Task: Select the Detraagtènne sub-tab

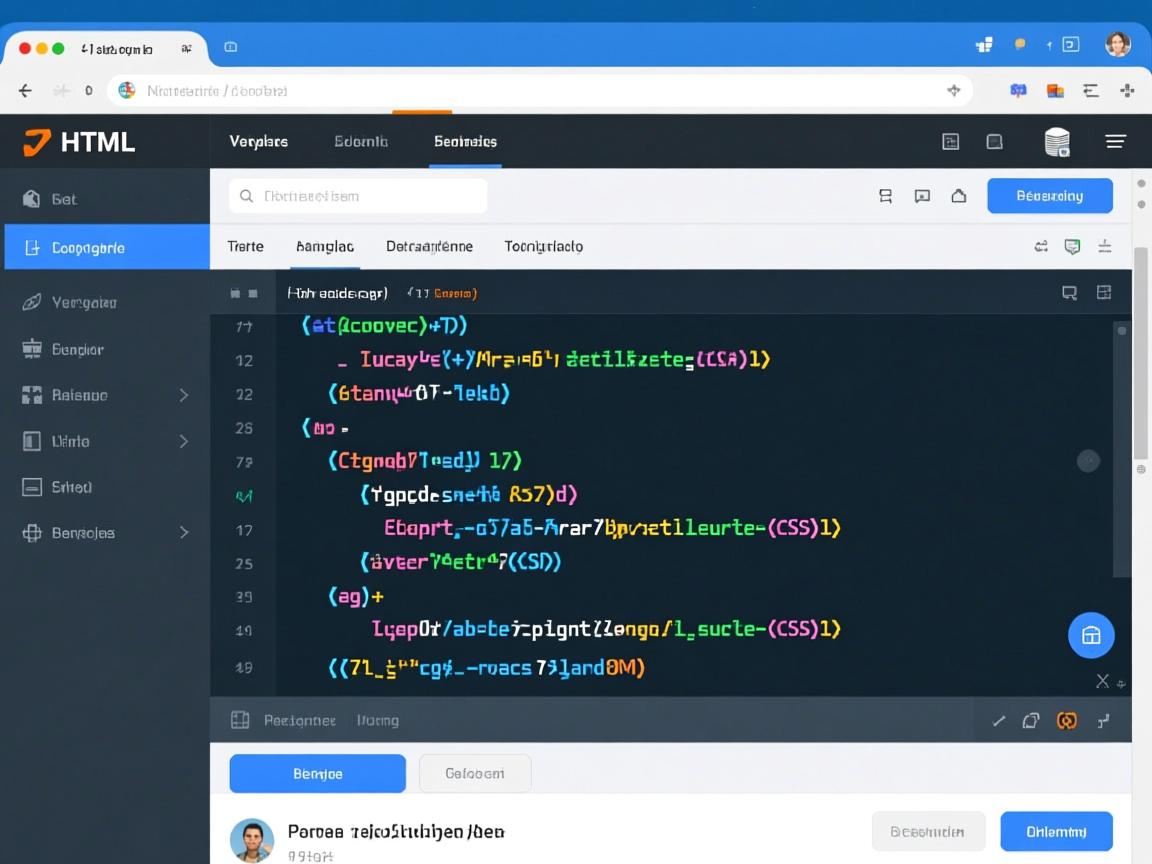Action: (429, 246)
